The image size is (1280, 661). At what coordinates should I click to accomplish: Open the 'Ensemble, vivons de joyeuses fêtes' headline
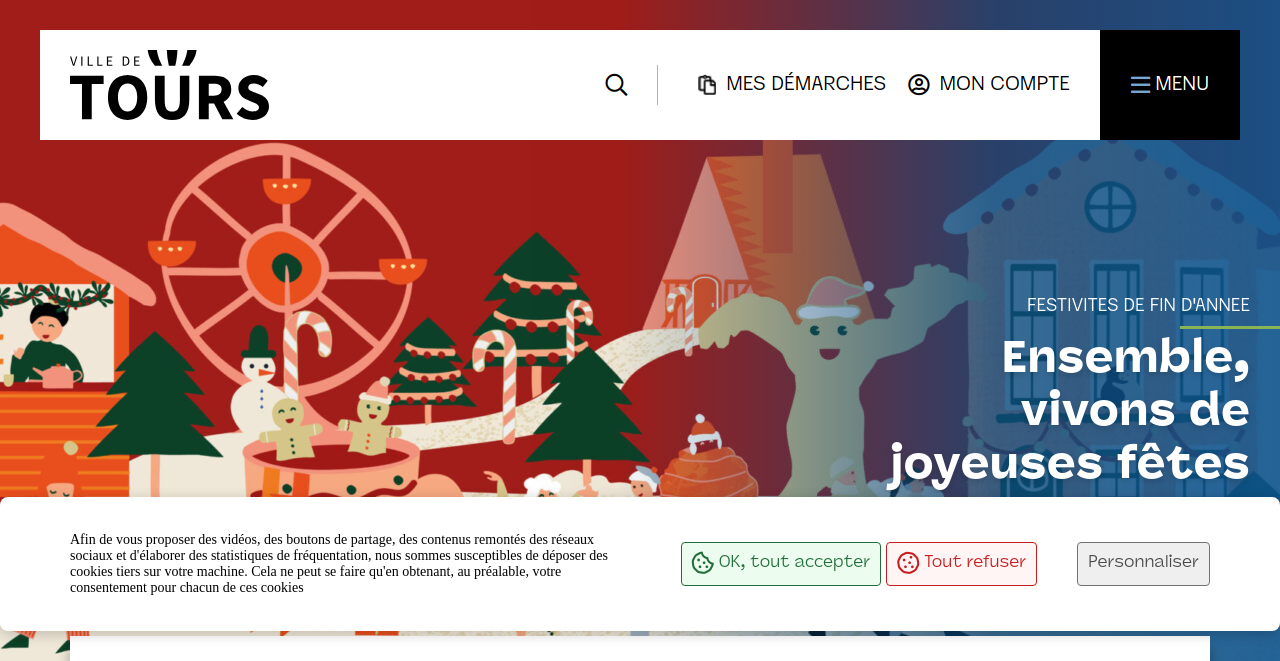(x=1069, y=410)
